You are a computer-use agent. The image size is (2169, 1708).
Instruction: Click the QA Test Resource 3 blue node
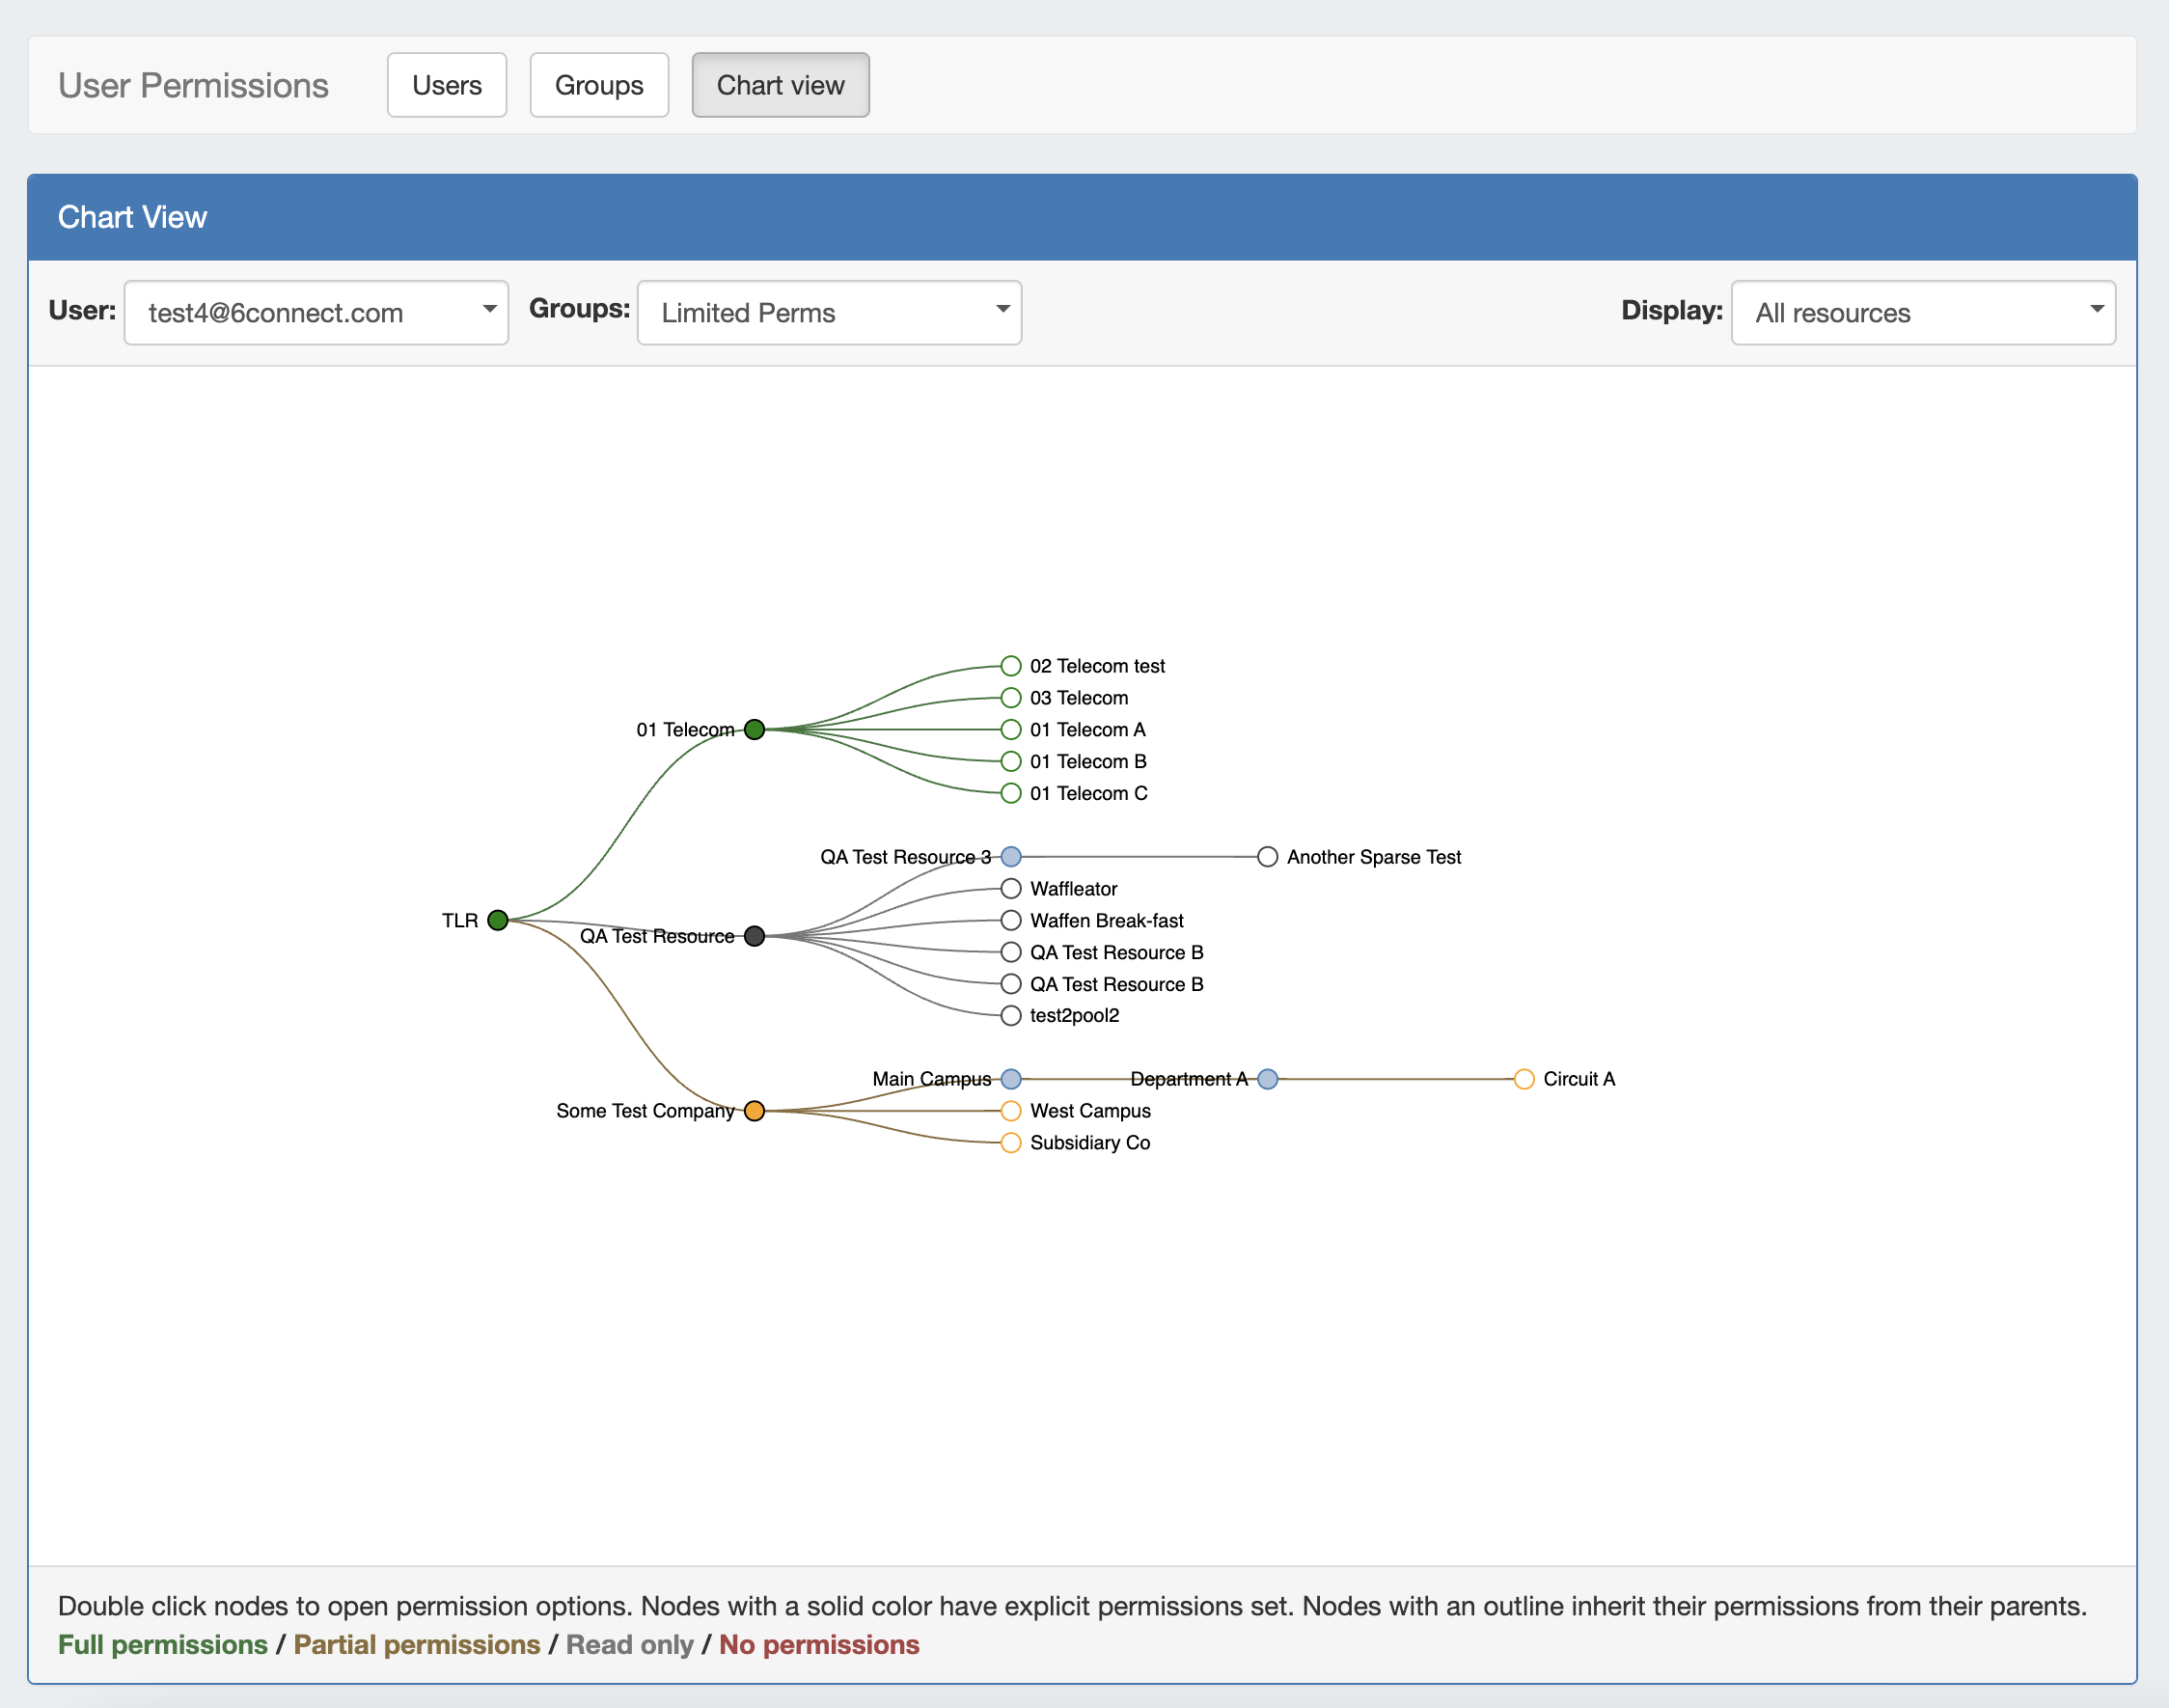[x=1011, y=857]
